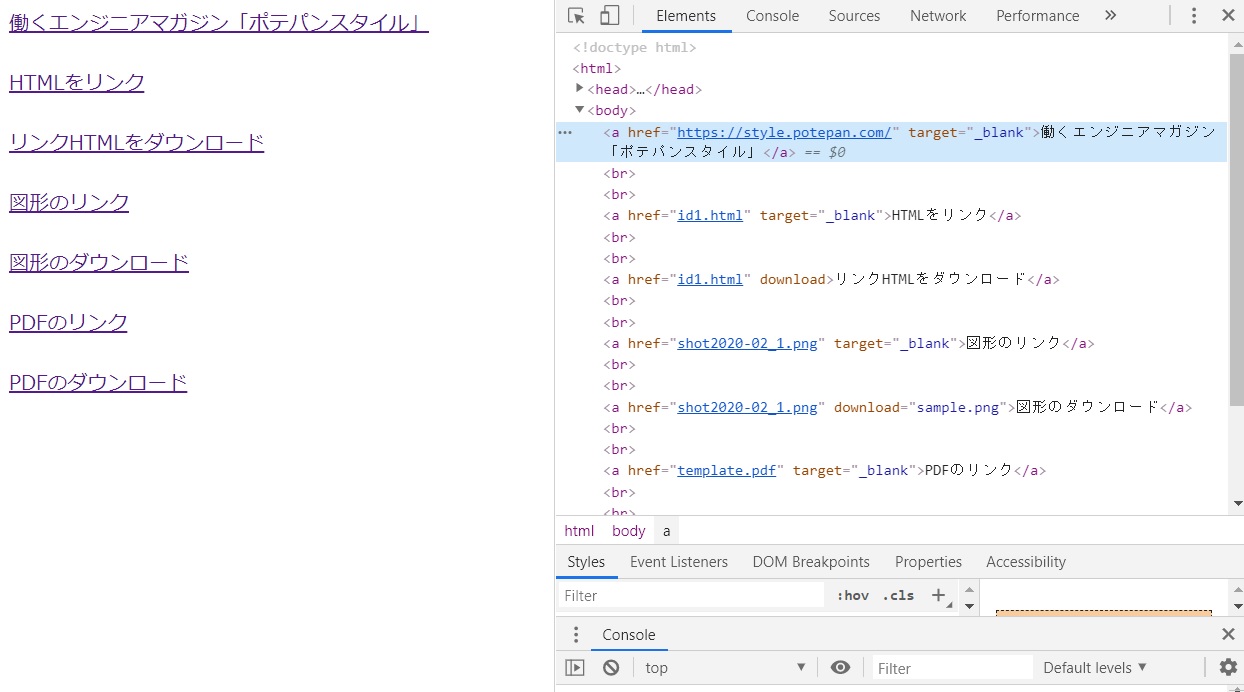Open the Default levels dropdown
1244x692 pixels.
[x=1095, y=667]
